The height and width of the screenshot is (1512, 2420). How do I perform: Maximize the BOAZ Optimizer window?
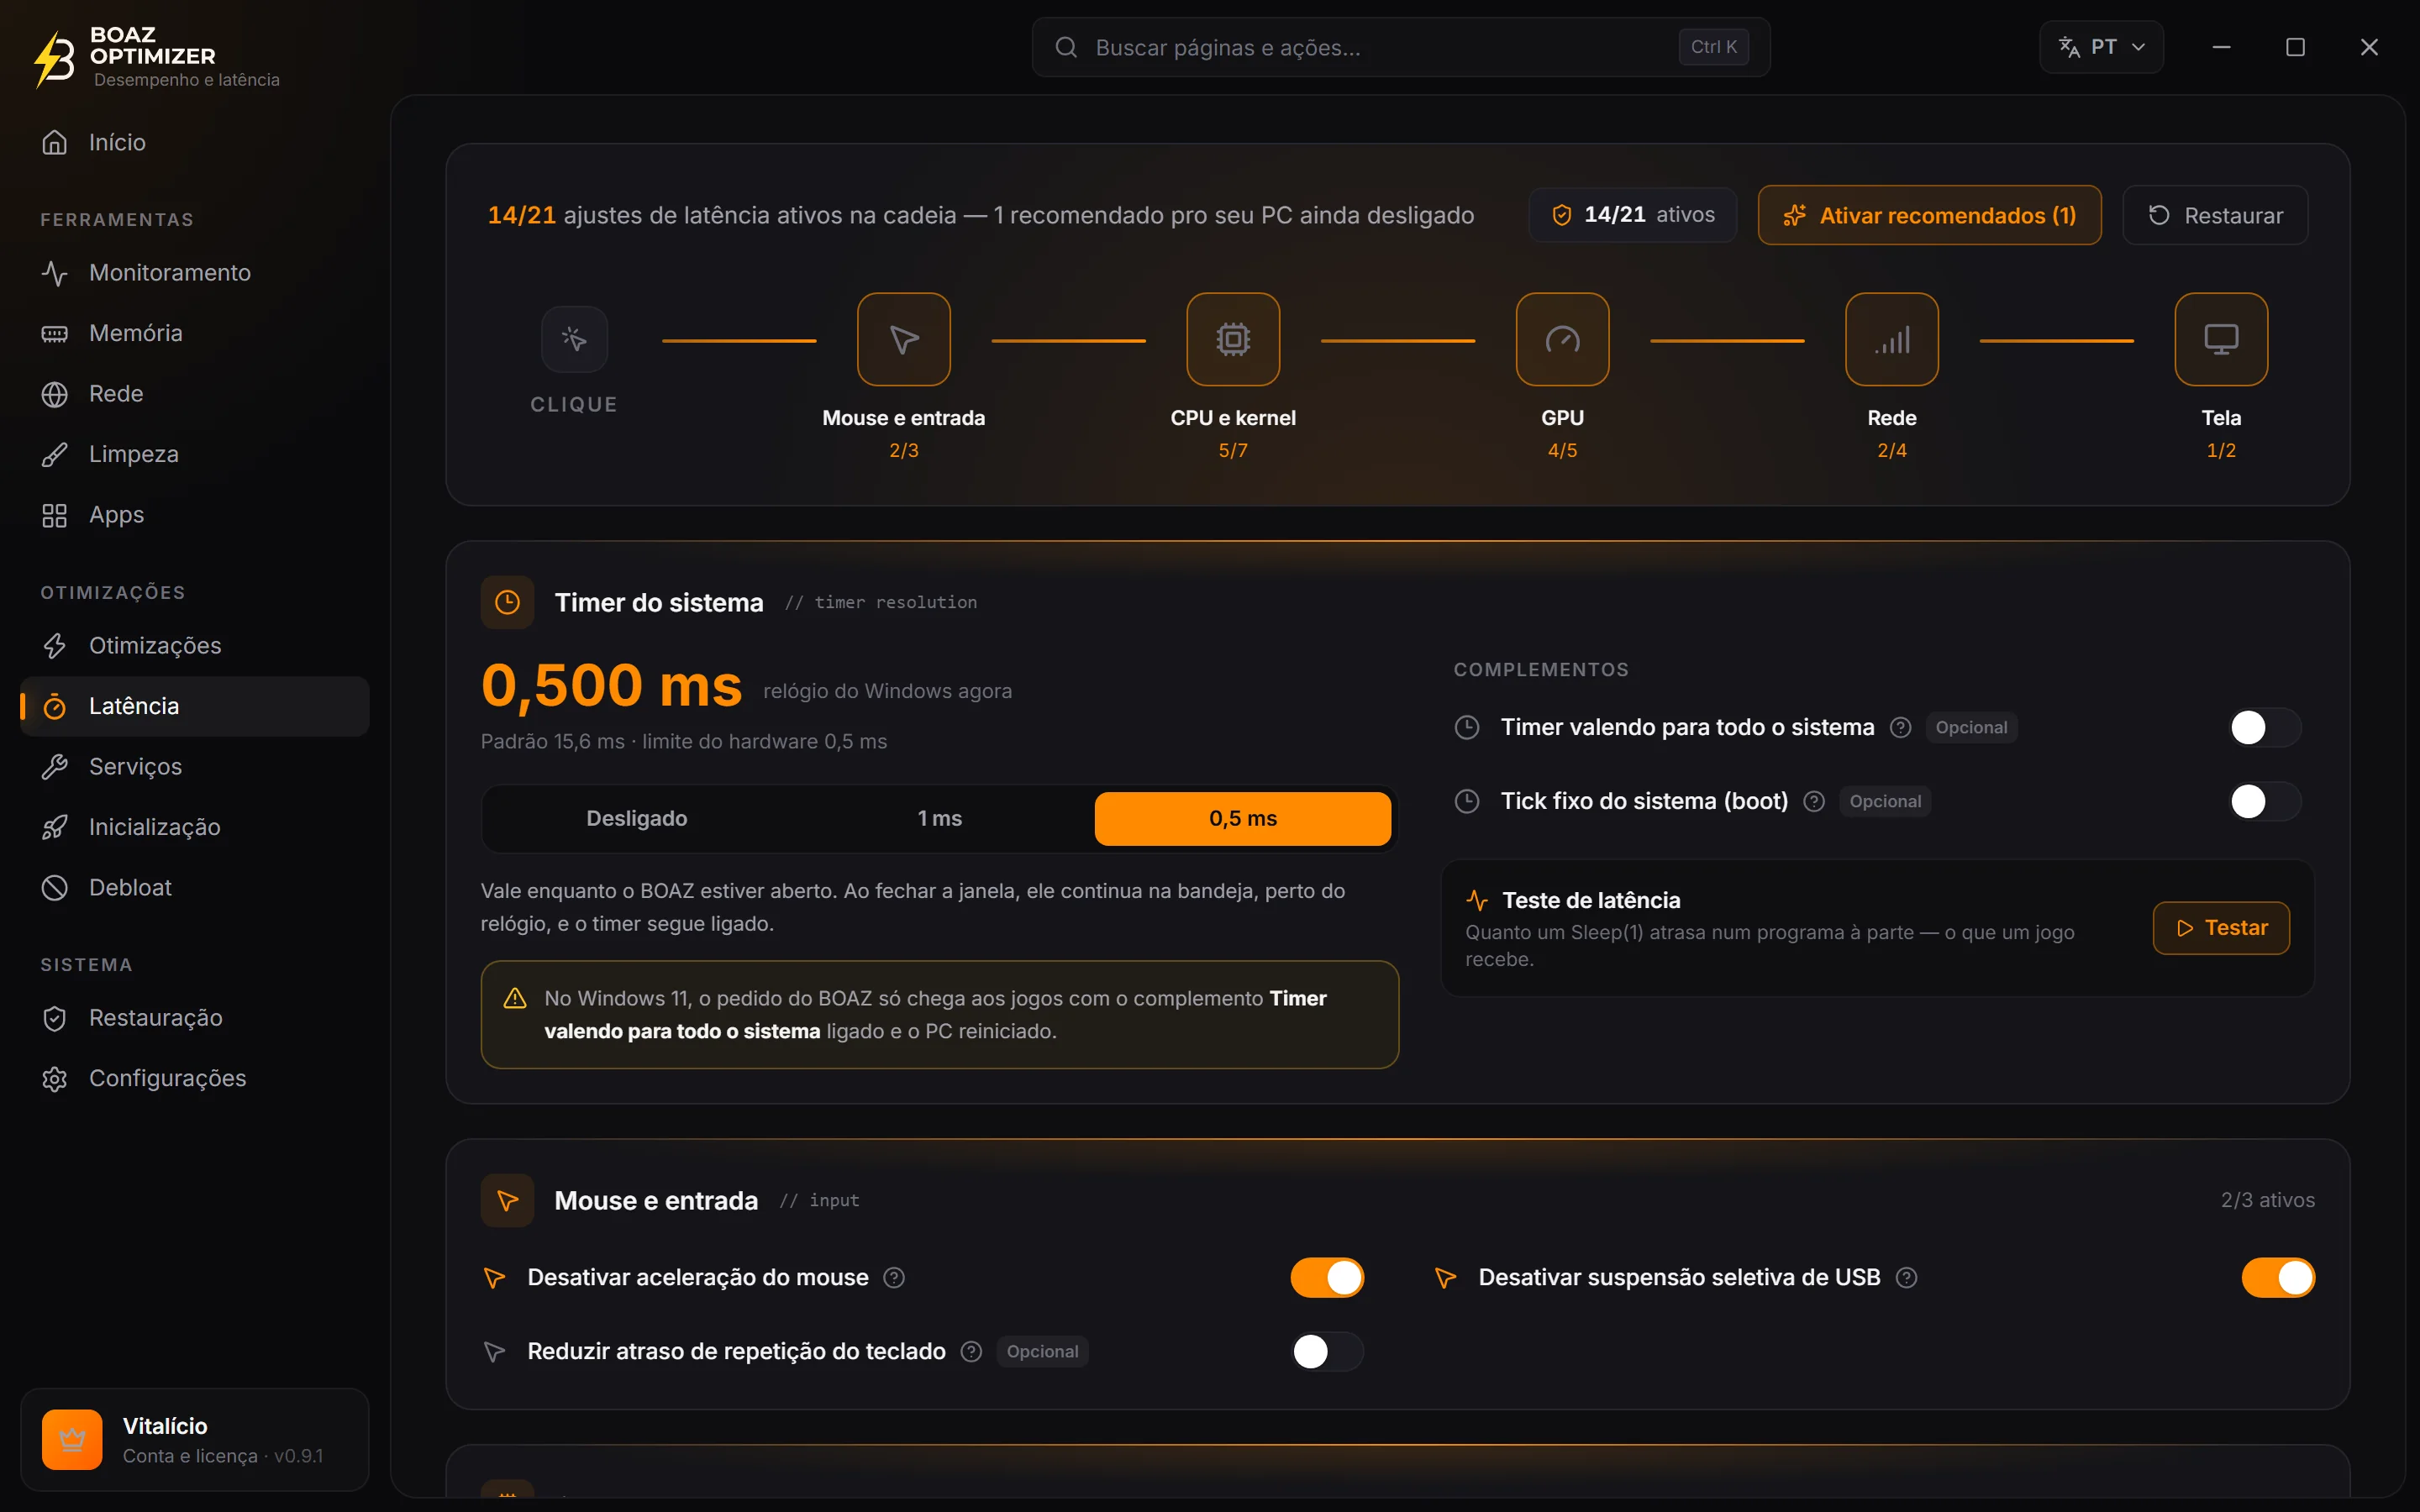(2295, 47)
